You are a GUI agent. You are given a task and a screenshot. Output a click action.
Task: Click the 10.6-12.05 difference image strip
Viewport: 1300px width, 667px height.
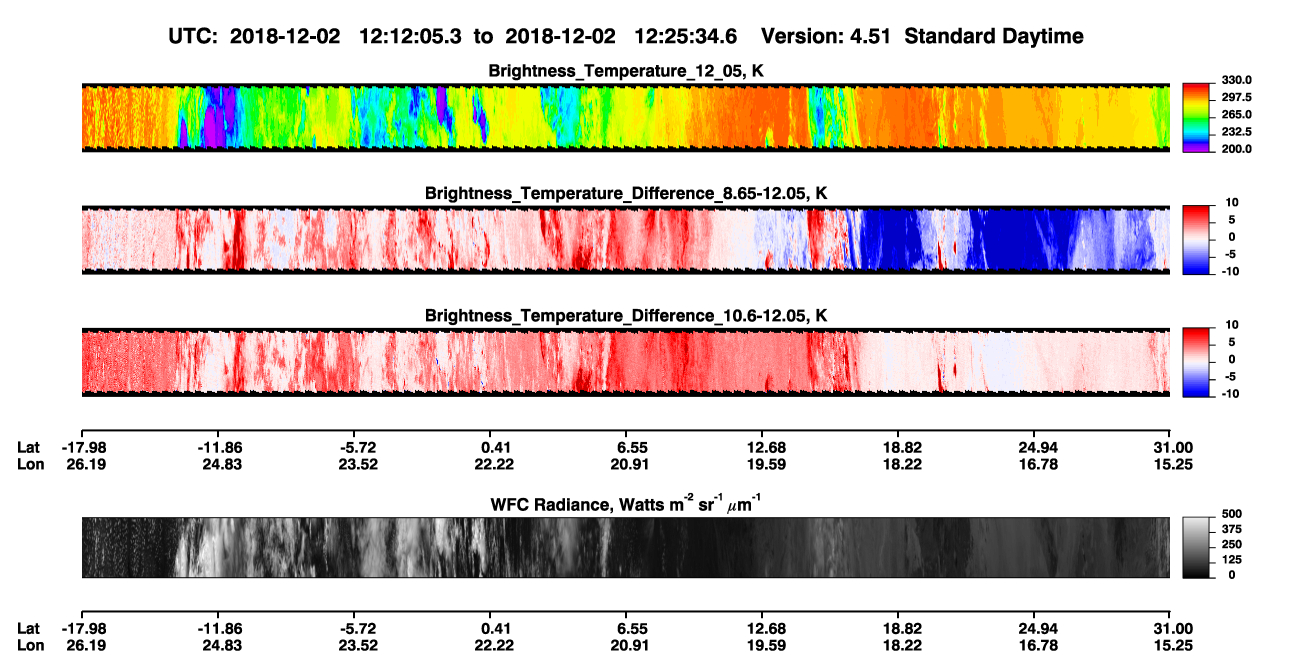coord(626,362)
